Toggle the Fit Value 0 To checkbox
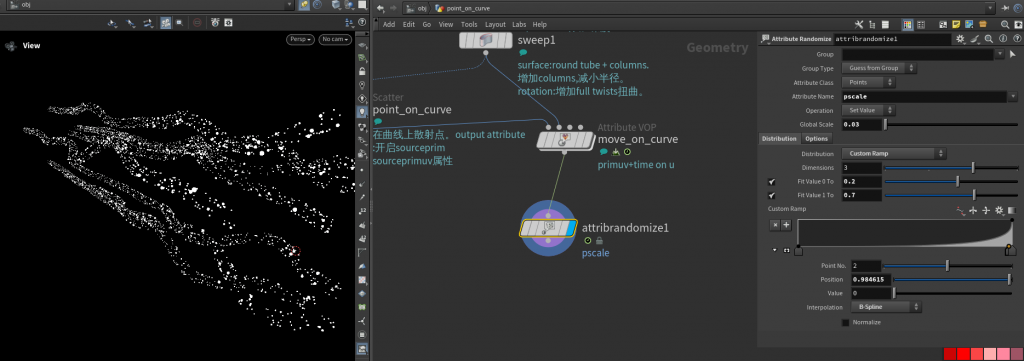 [772, 181]
